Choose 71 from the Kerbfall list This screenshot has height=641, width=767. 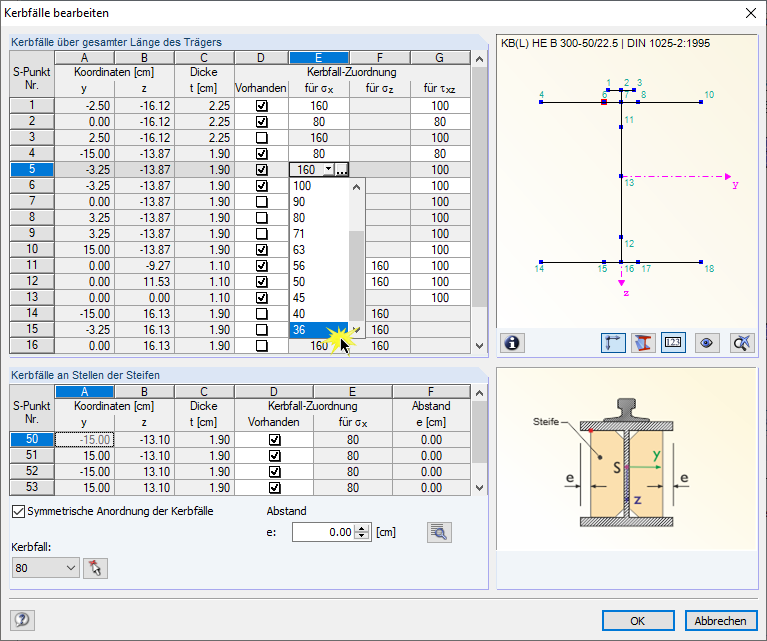(320, 234)
